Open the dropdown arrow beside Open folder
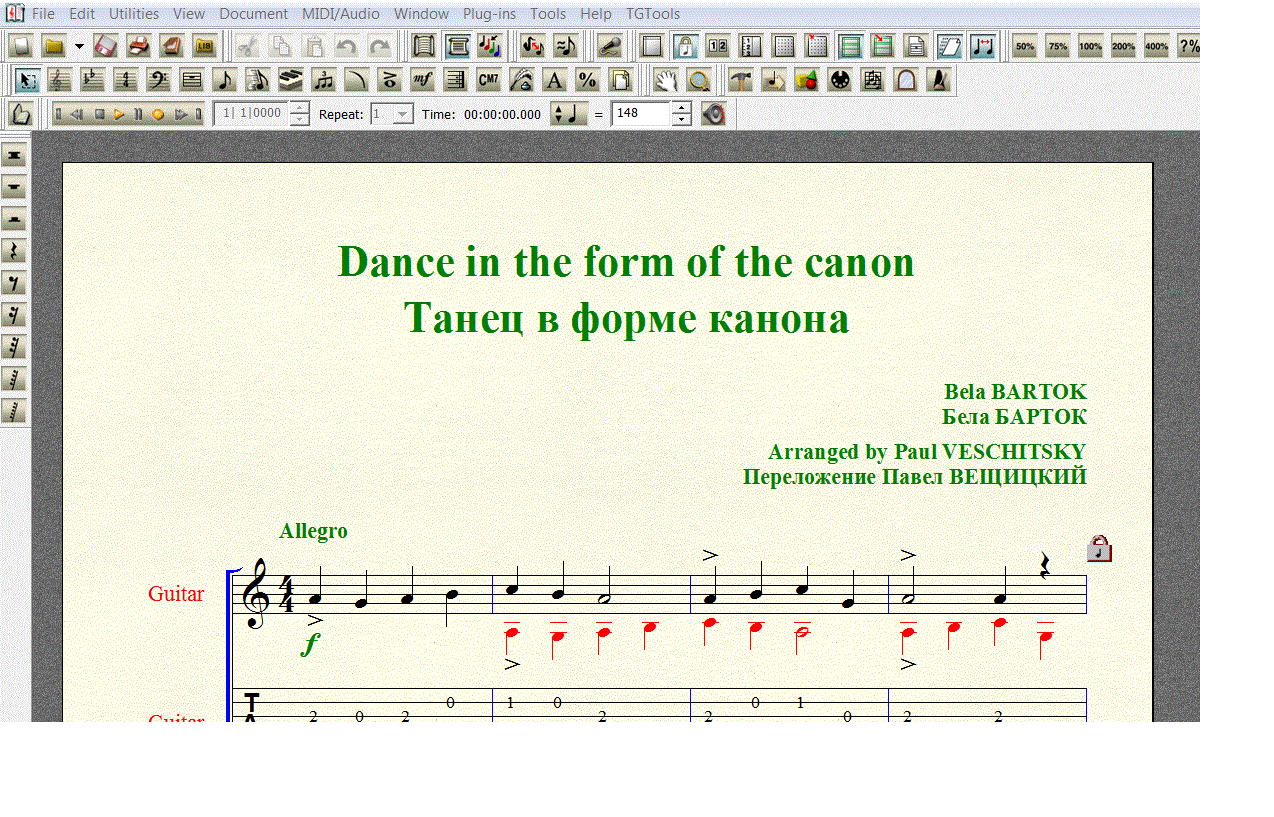This screenshot has width=1274, height=817. 79,46
